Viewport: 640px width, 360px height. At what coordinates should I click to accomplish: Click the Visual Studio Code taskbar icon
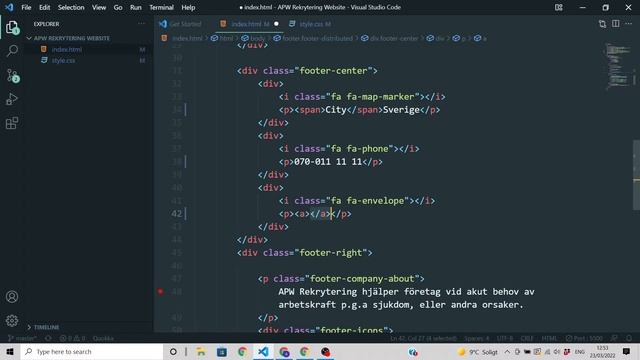[x=263, y=351]
